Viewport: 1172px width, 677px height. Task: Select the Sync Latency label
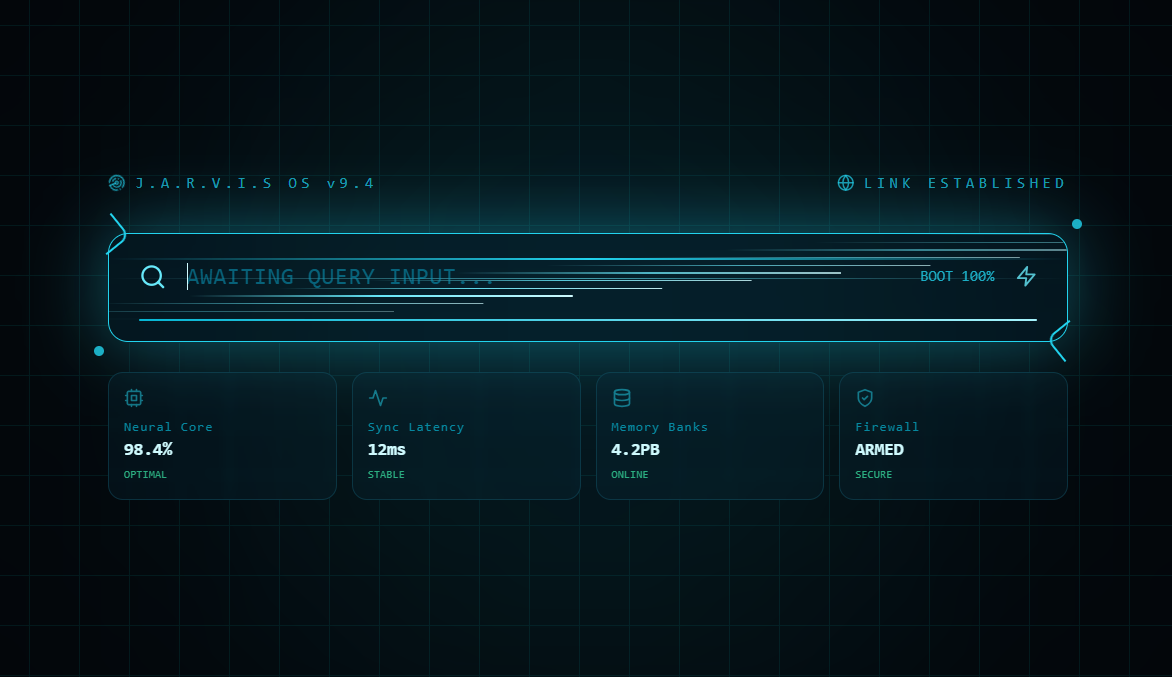pyautogui.click(x=416, y=427)
